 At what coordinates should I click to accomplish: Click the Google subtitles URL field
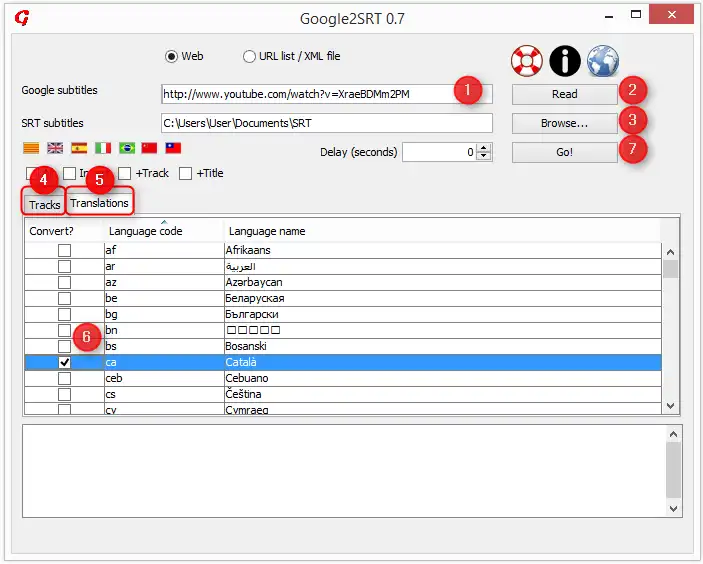tap(327, 94)
